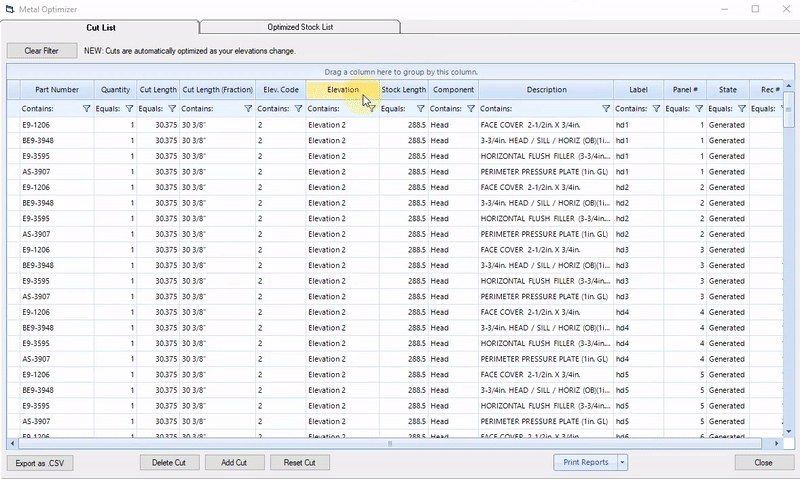Sort by the Elevation column header
This screenshot has height=479, width=800.
point(342,90)
